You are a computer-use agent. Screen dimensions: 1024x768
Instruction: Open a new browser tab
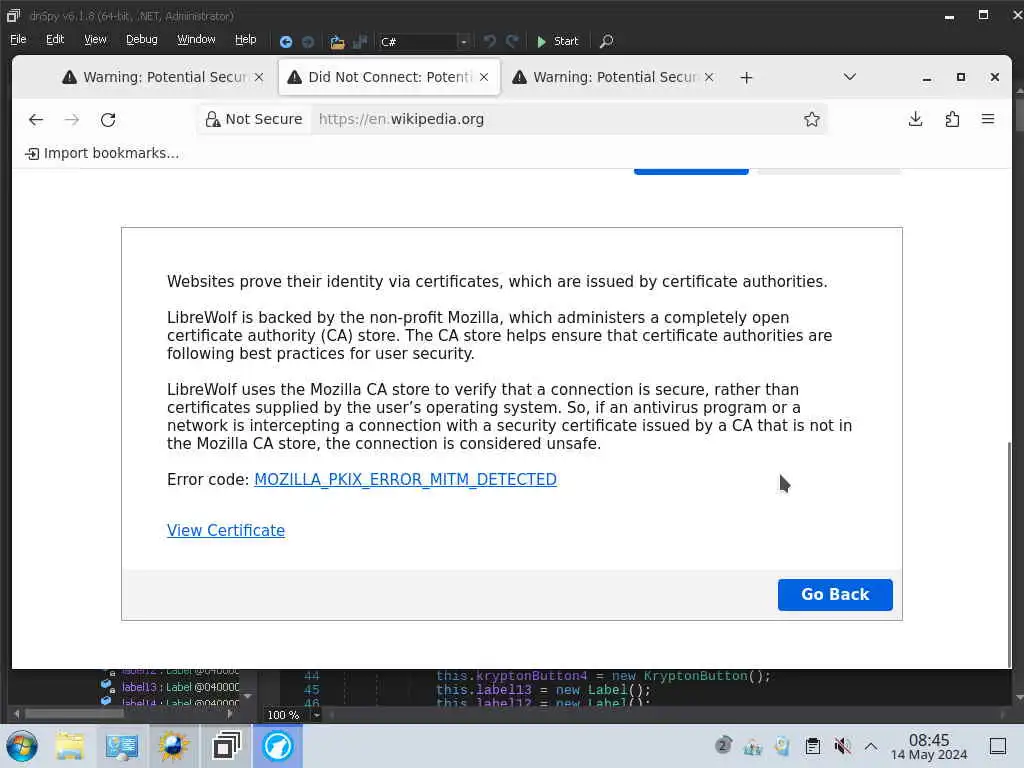coord(746,78)
